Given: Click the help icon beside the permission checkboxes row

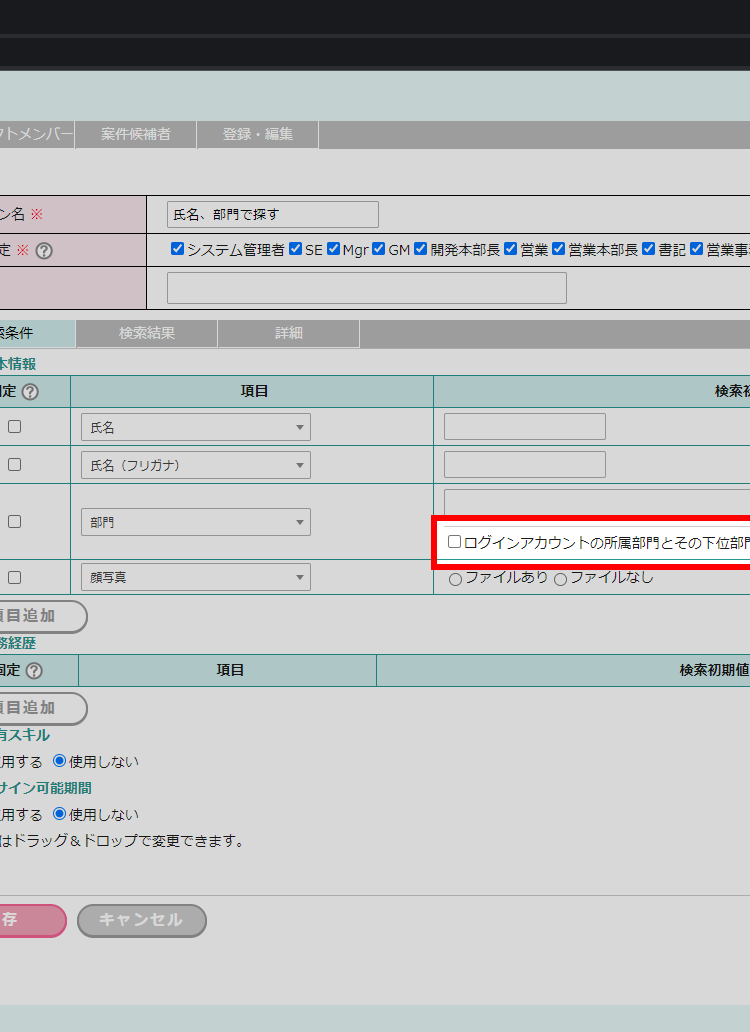Looking at the screenshot, I should point(44,251).
